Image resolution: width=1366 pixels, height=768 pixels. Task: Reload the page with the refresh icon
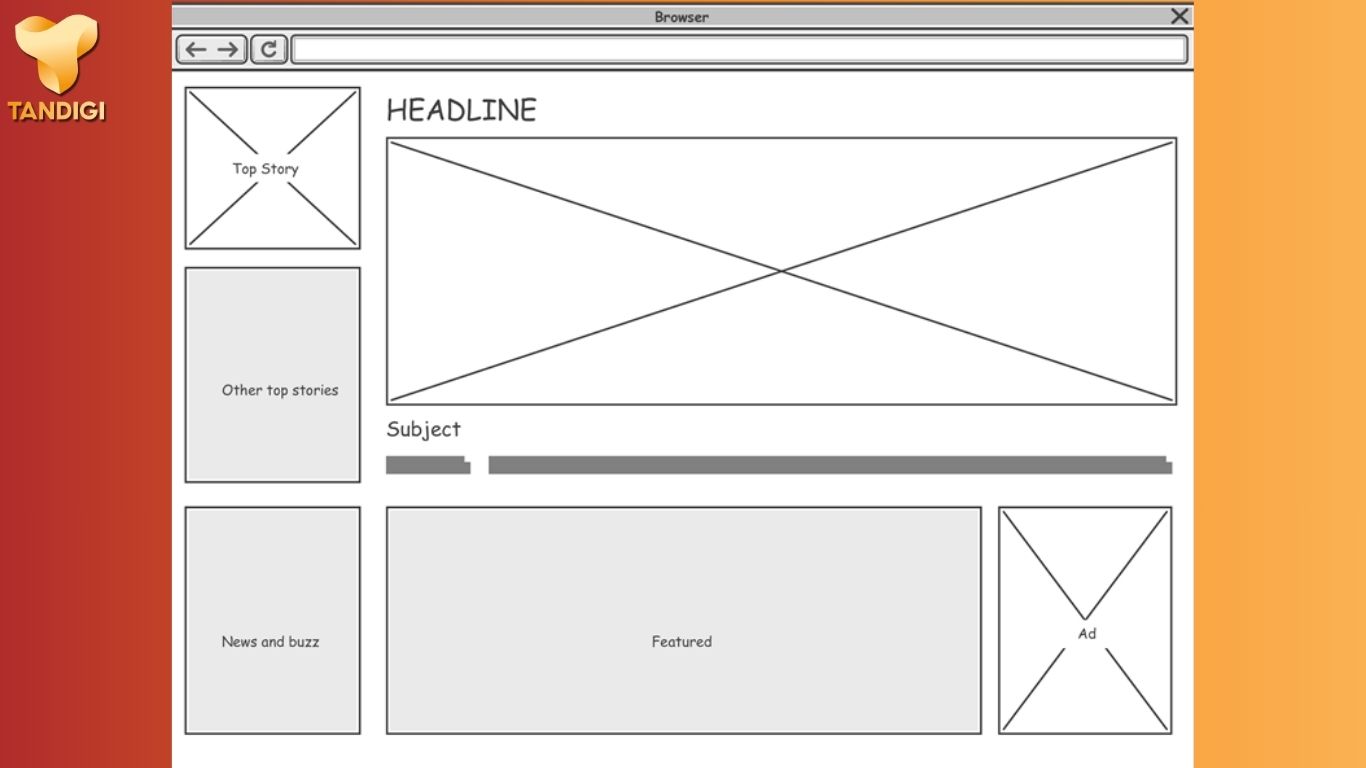click(269, 49)
